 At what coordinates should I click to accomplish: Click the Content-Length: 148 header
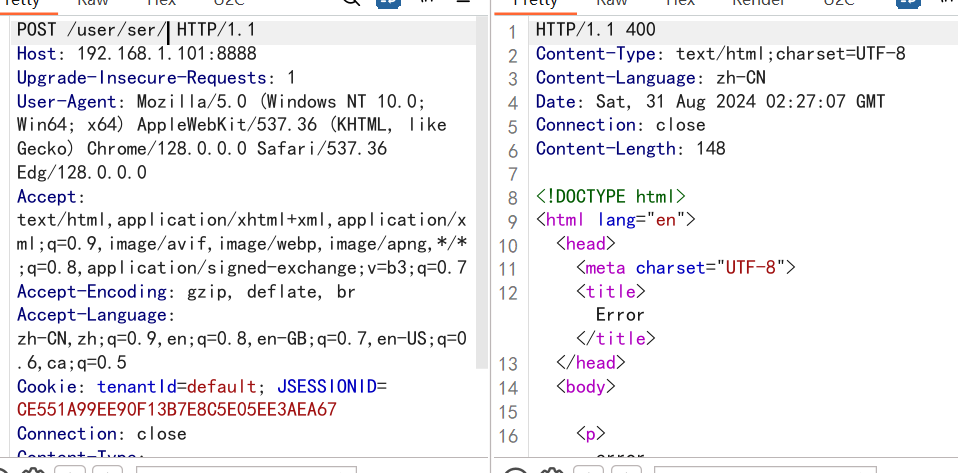[631, 149]
